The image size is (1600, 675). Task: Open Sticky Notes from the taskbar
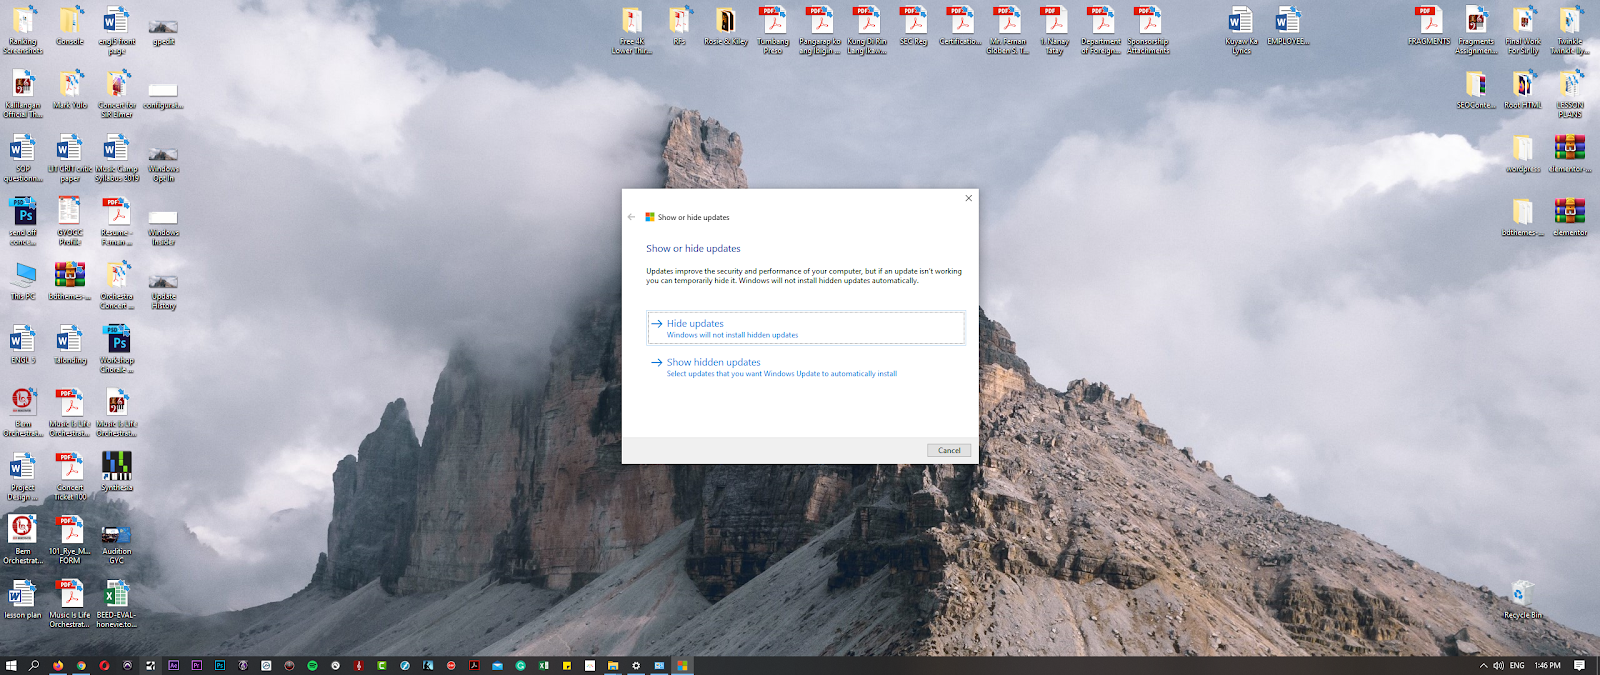point(567,665)
